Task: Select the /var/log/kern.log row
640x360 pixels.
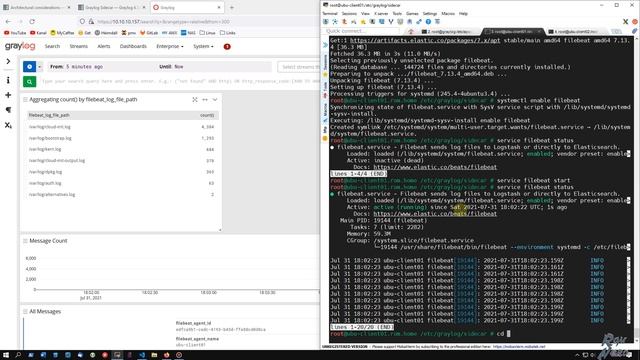Action: [x=122, y=149]
